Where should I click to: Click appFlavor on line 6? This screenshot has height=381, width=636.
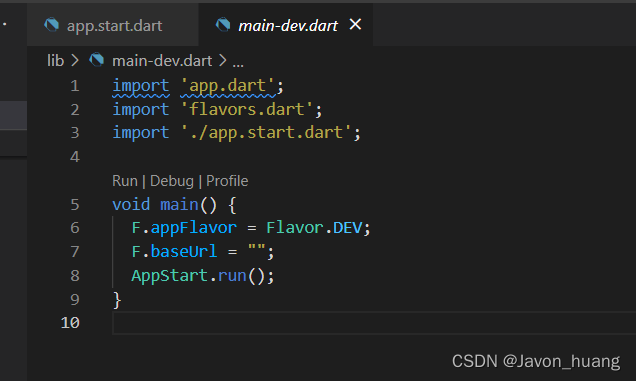coord(193,228)
